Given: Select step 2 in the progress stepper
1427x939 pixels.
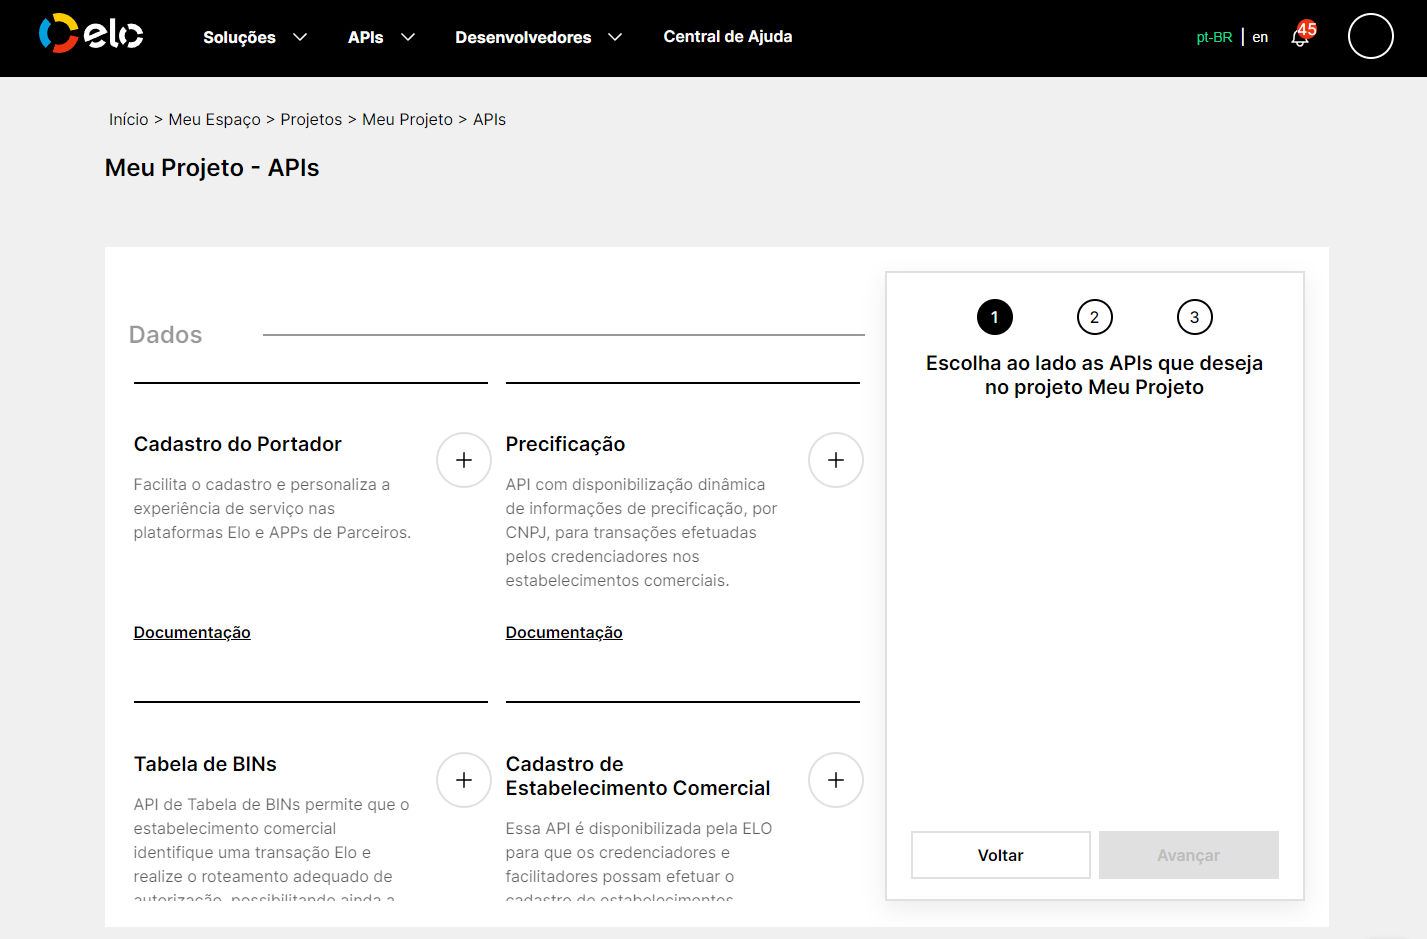Looking at the screenshot, I should point(1094,317).
